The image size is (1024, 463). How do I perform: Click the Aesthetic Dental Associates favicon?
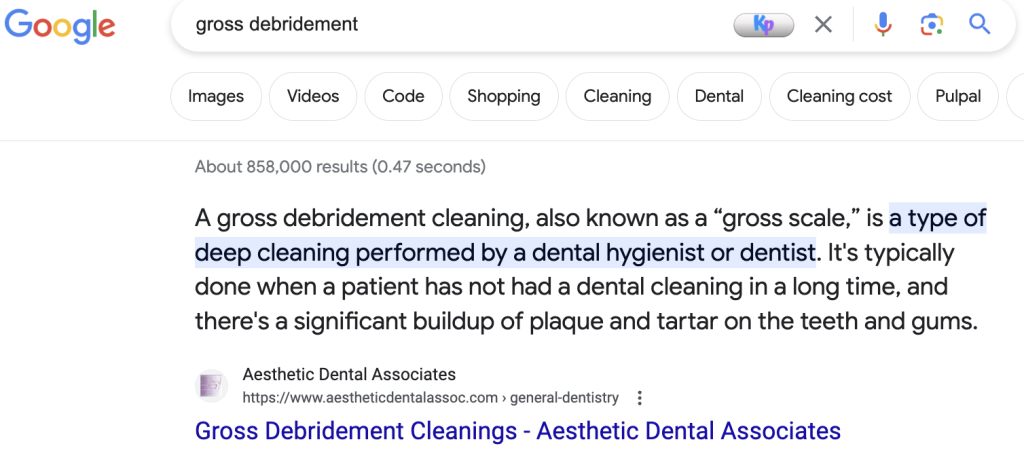tap(211, 386)
